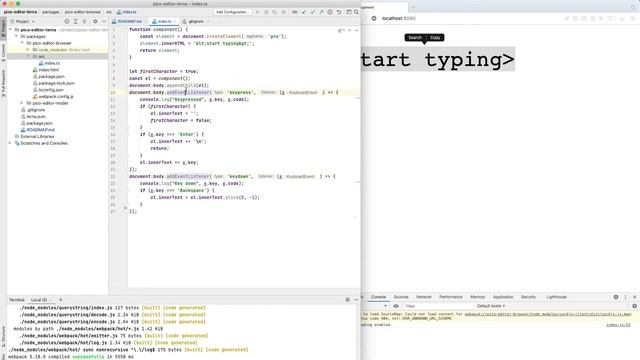Viewport: 640px width, 360px height.
Task: Click pico-editor-browser breadcrumb
Action: click(x=82, y=12)
